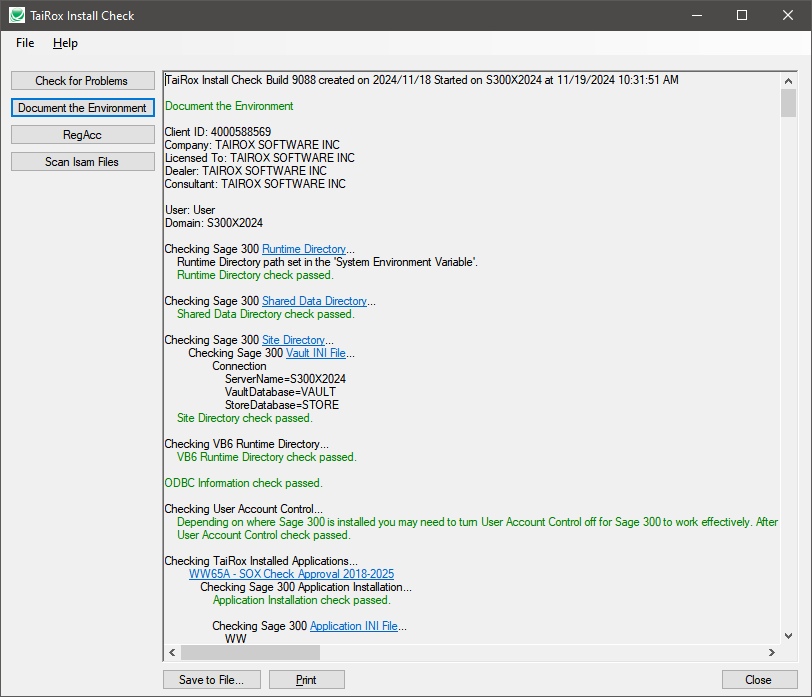Click the horizontal scrollbar thumb

click(250, 652)
